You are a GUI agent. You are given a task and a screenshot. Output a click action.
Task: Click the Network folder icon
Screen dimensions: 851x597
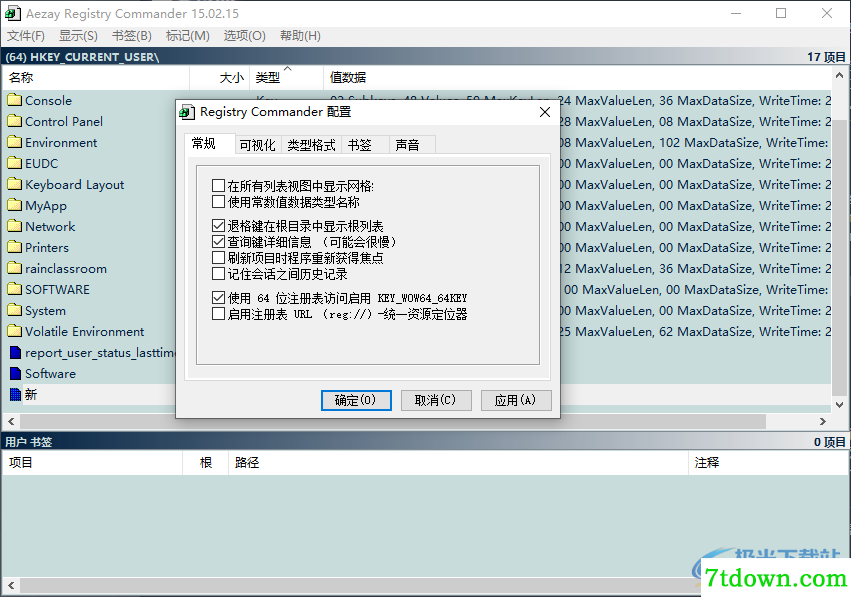[15, 226]
